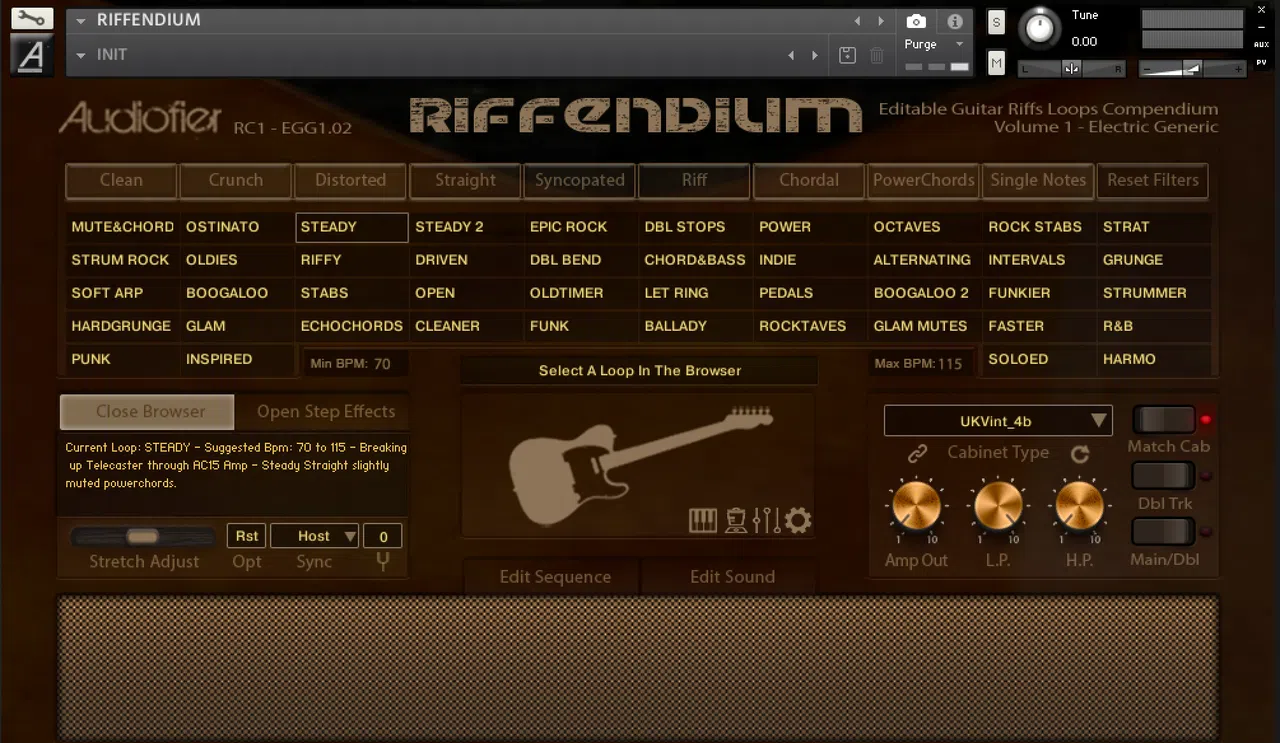Switch to the Edit Sequence tab
This screenshot has width=1280, height=743.
click(555, 577)
